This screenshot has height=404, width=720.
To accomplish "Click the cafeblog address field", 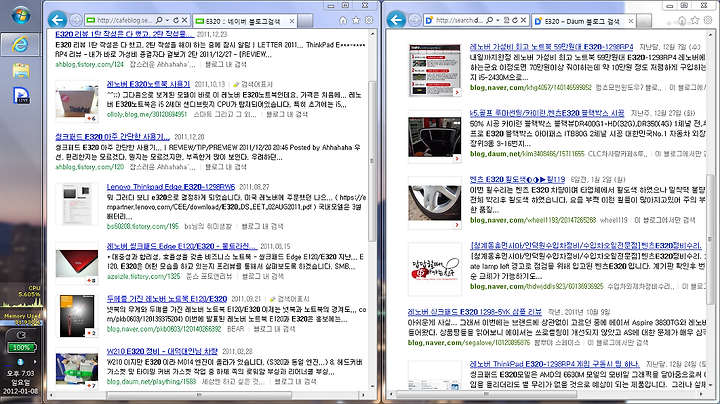I will click(x=124, y=20).
